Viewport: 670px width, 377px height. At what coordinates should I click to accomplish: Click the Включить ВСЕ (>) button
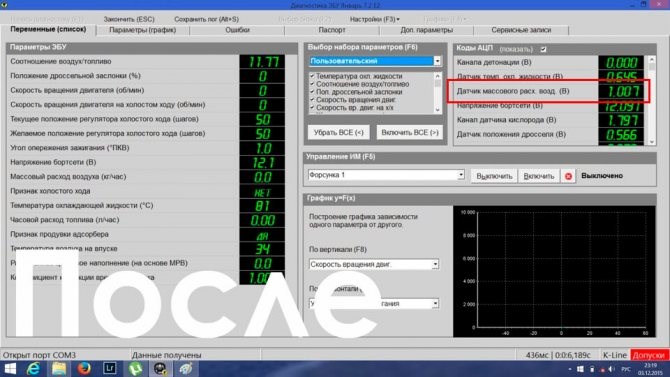[410, 133]
